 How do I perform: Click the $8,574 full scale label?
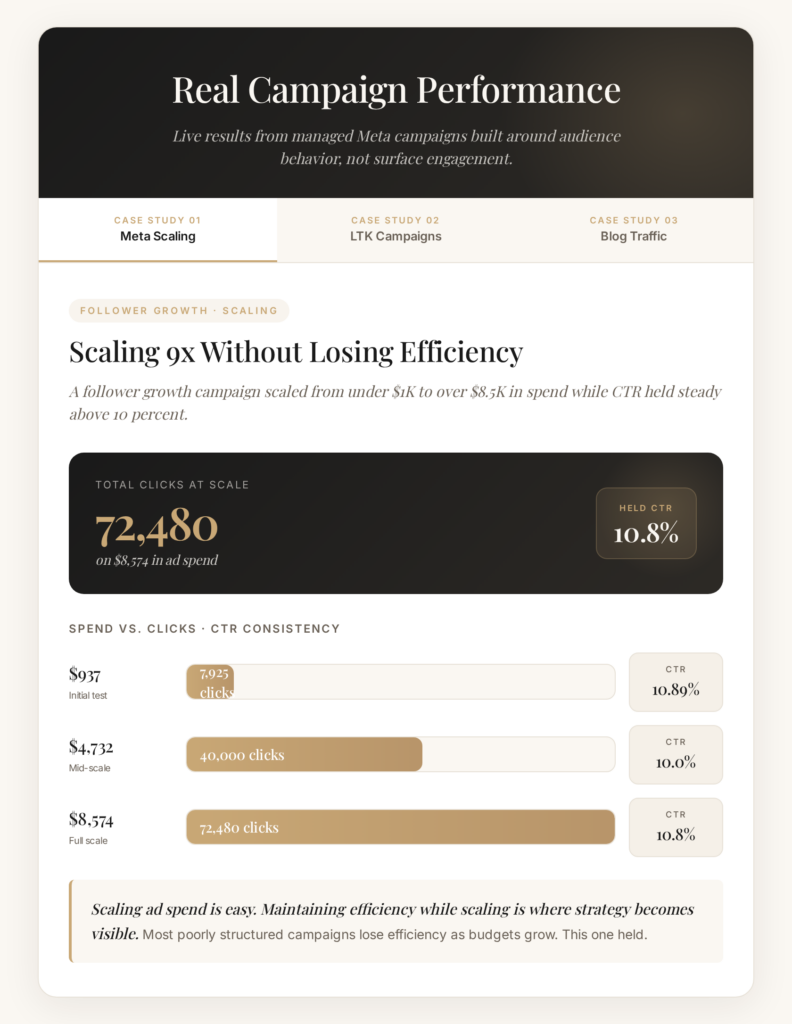click(91, 827)
